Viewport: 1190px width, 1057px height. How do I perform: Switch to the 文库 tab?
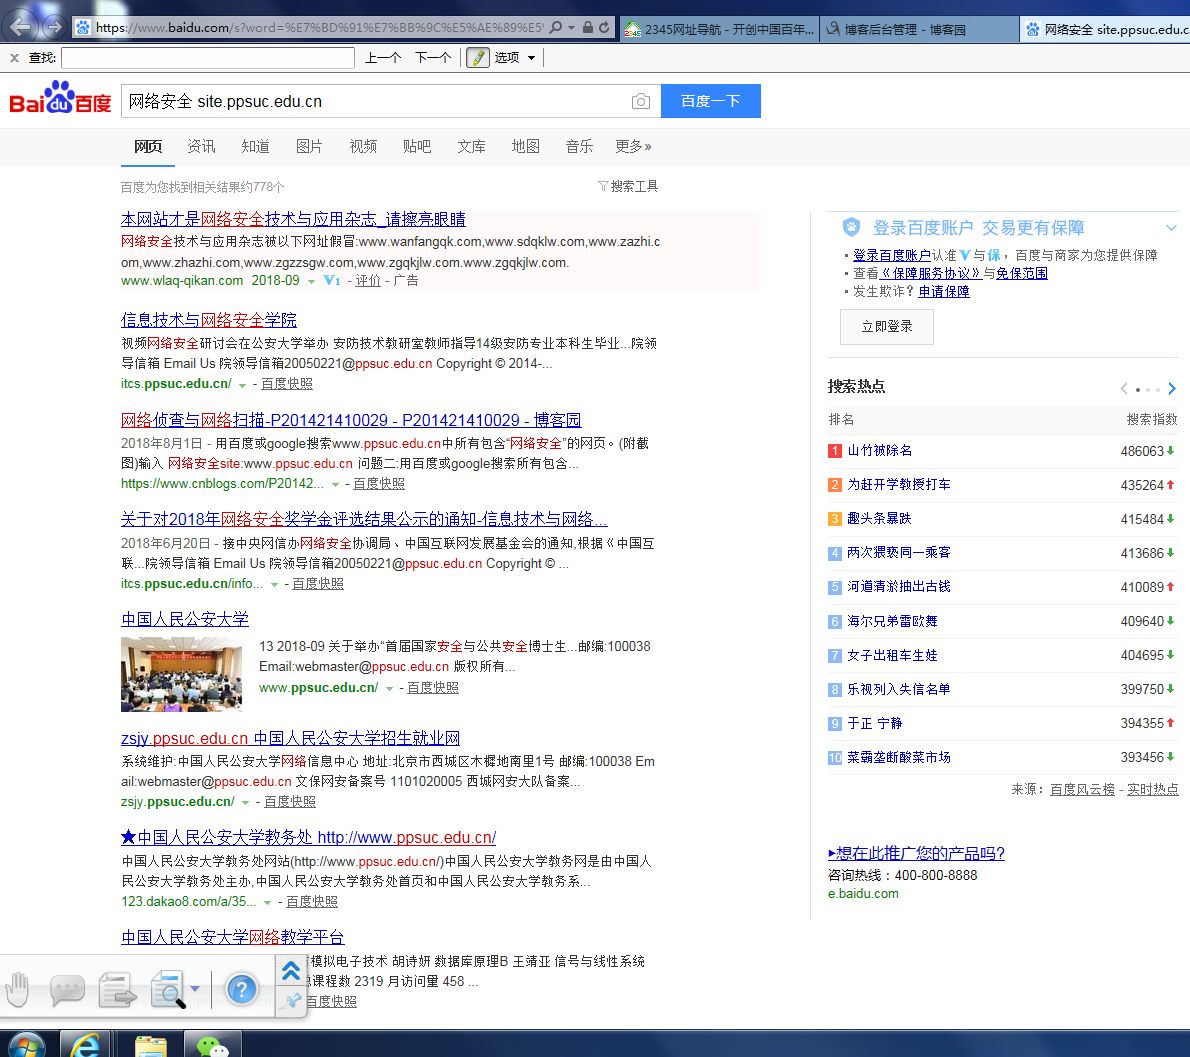click(x=471, y=146)
